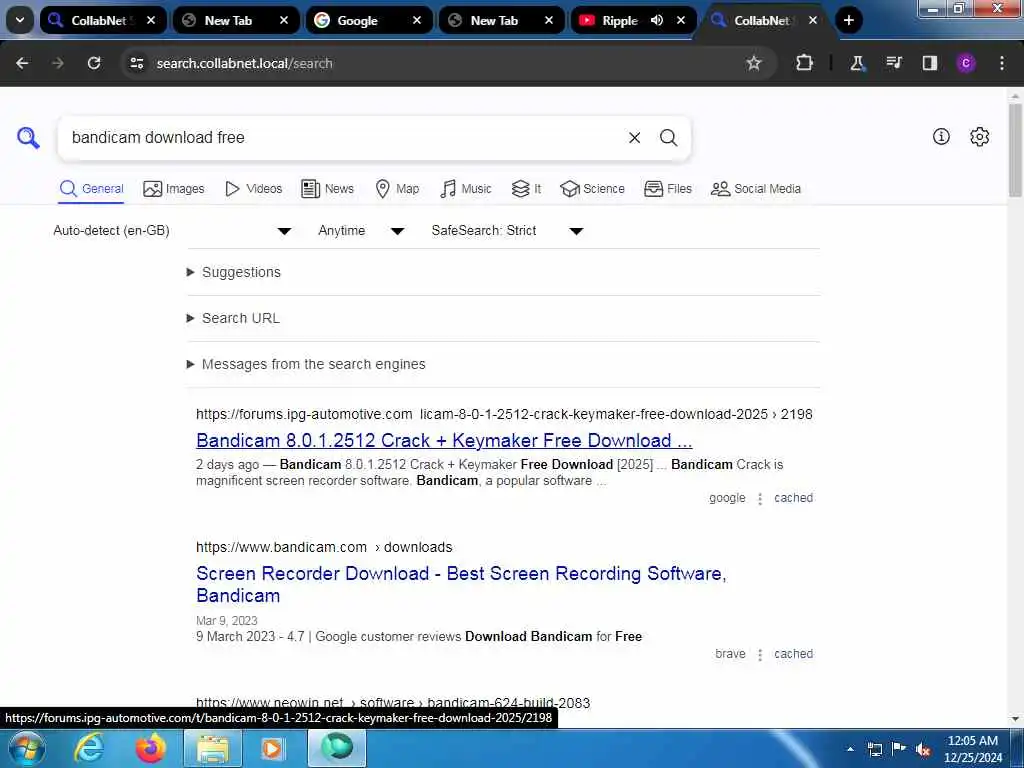The height and width of the screenshot is (768, 1024).
Task: Switch to Images category
Action: [174, 189]
